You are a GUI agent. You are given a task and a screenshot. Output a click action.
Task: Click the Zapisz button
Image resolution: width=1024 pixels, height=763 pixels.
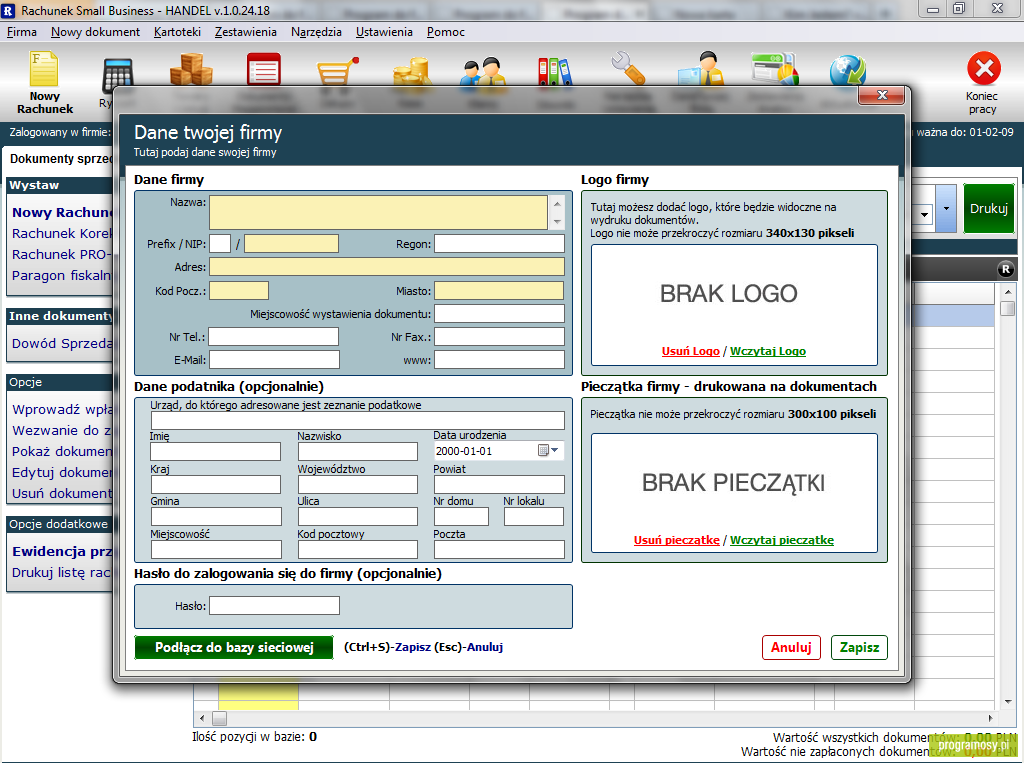[859, 647]
